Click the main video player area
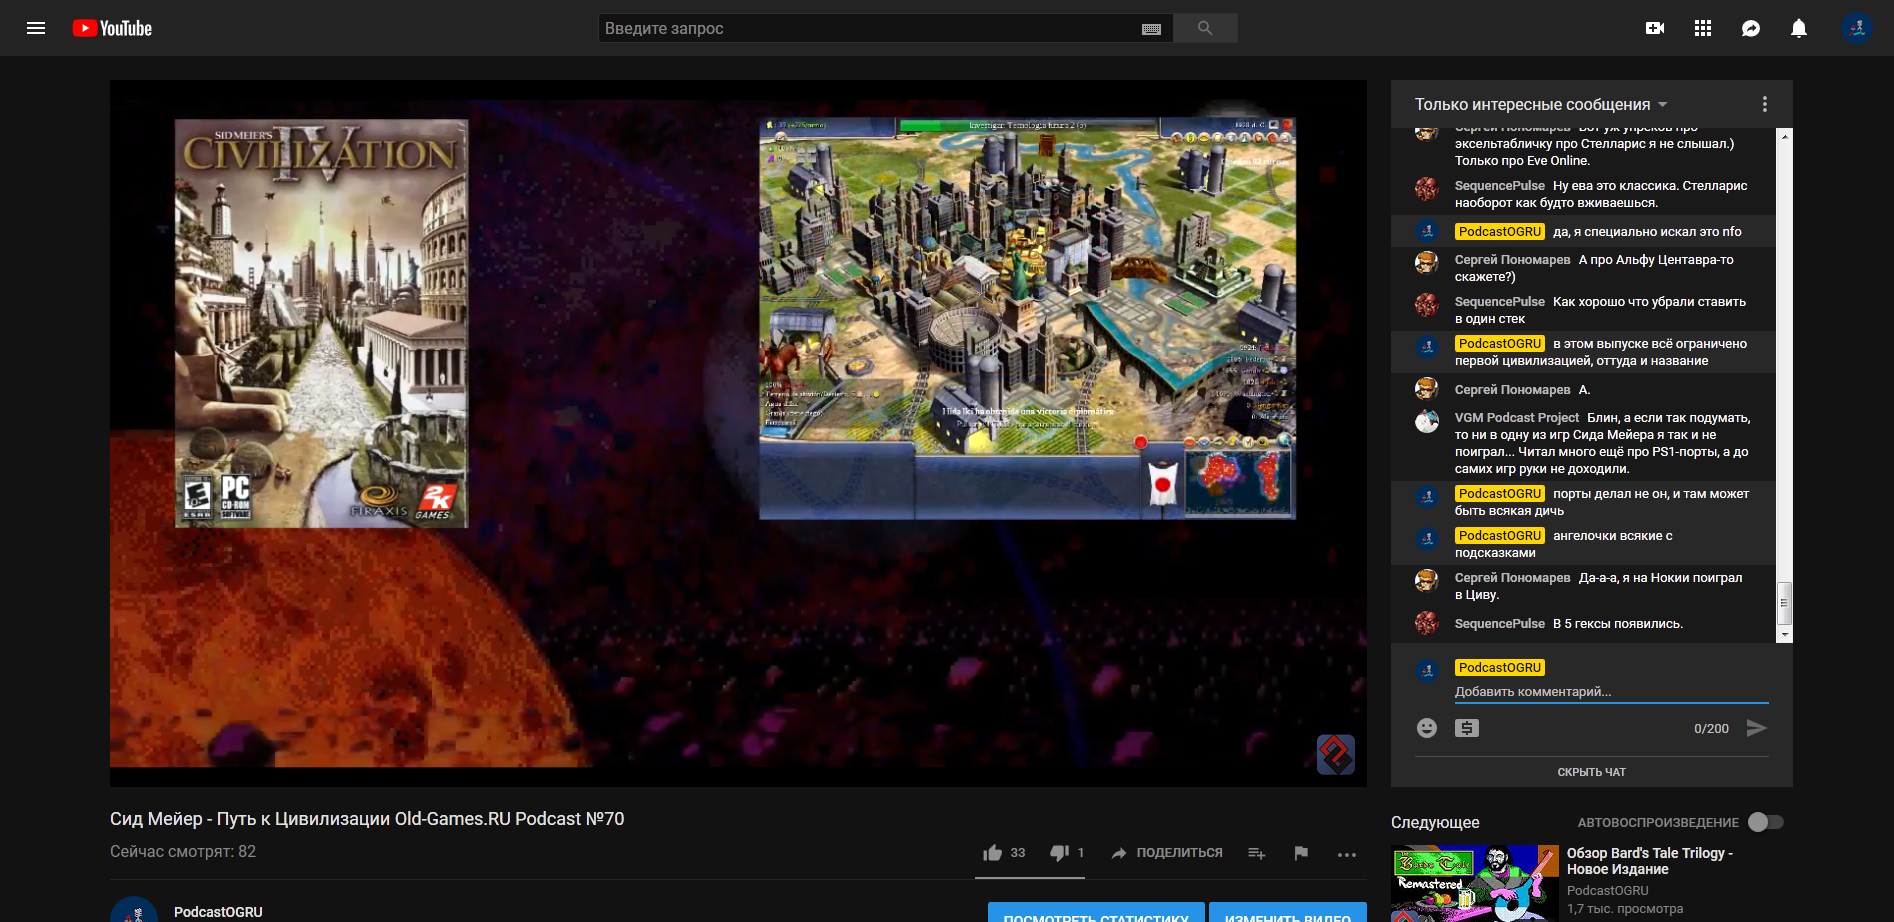The width and height of the screenshot is (1894, 922). pos(738,433)
